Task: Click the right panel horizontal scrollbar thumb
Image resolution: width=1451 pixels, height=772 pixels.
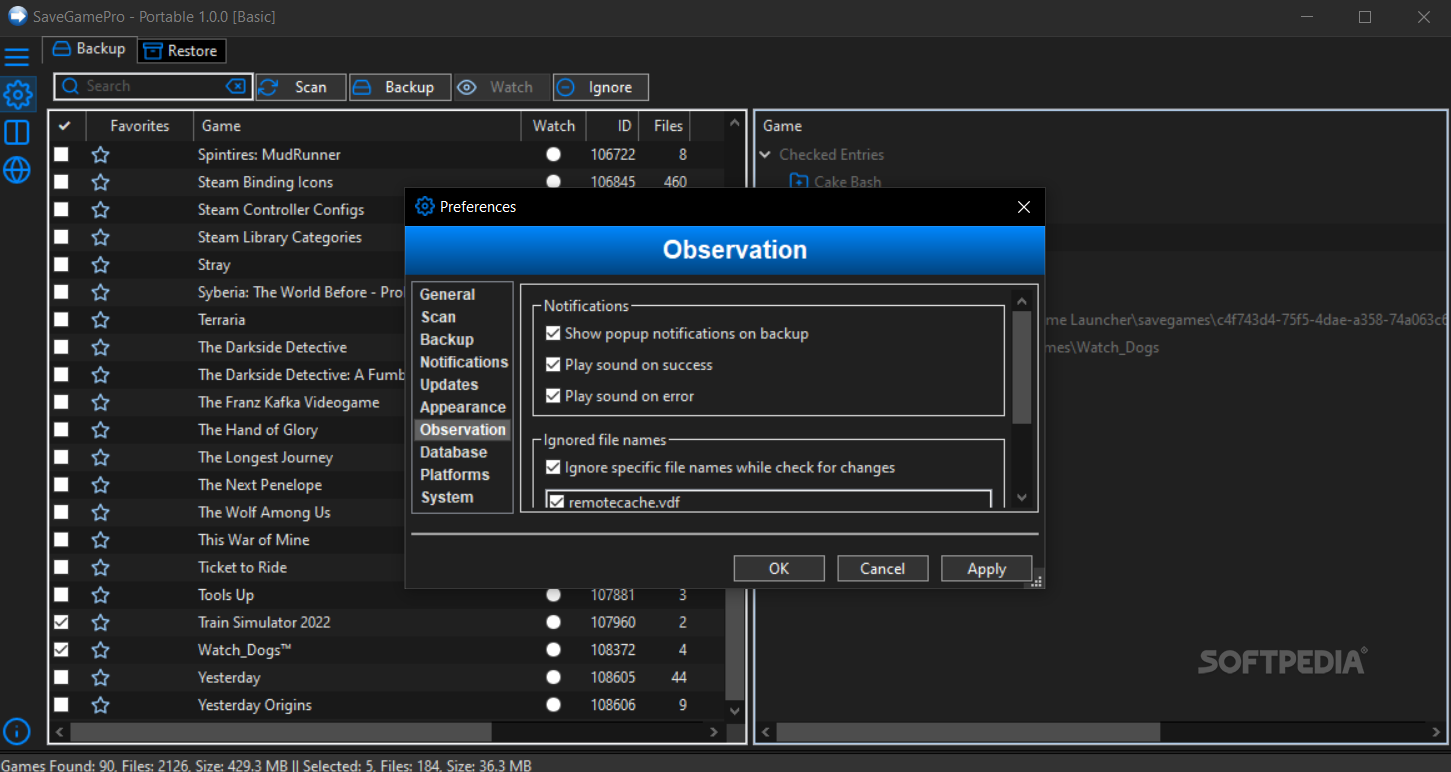Action: [x=968, y=732]
